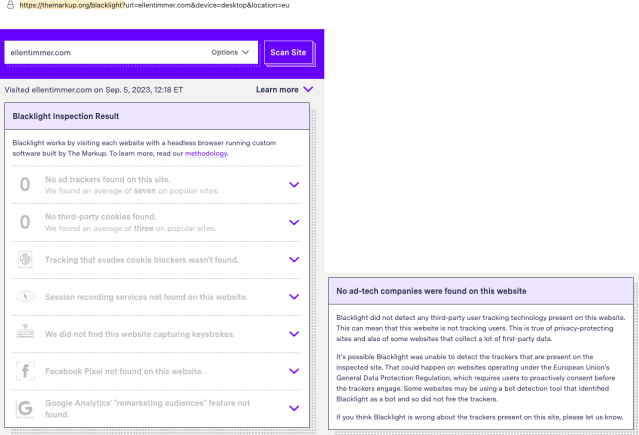Click the Google Analytics G icon

pyautogui.click(x=25, y=408)
